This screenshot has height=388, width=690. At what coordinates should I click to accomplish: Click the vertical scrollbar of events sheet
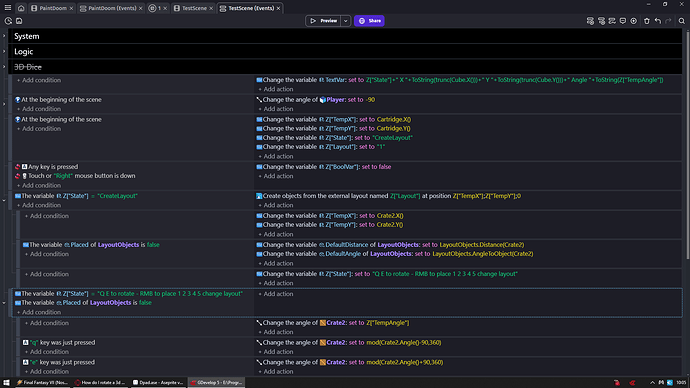tap(687, 145)
